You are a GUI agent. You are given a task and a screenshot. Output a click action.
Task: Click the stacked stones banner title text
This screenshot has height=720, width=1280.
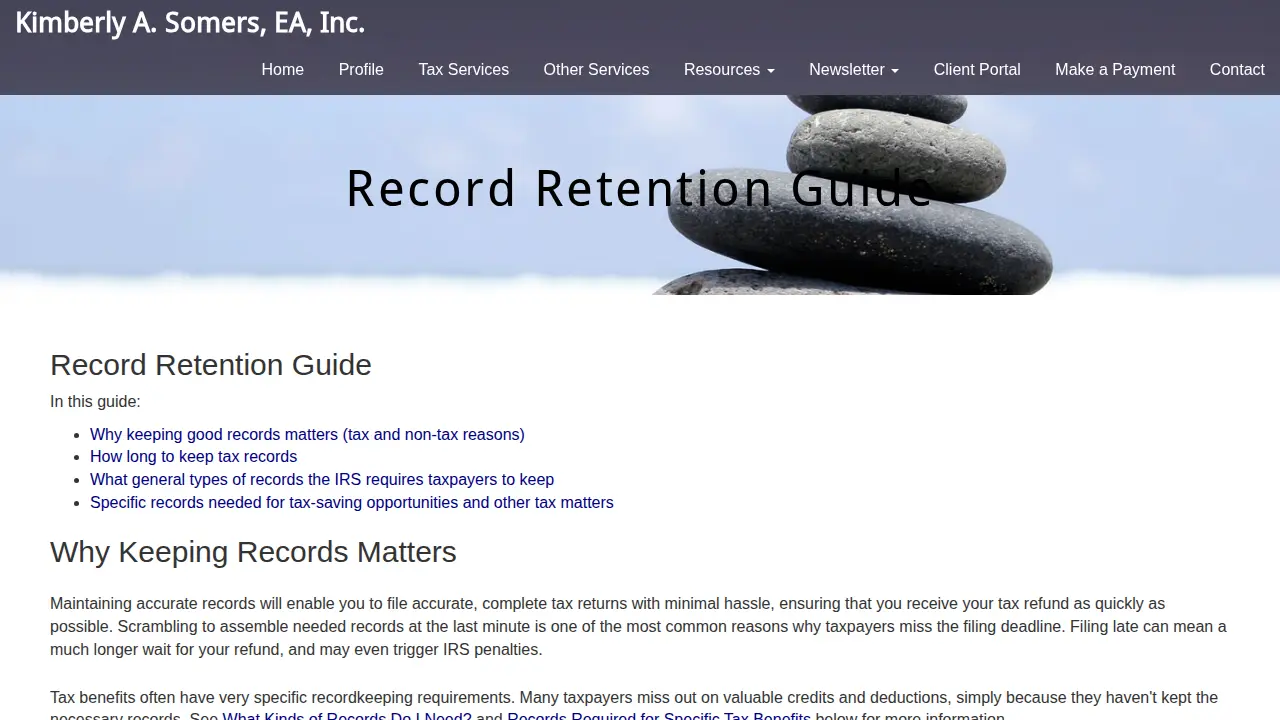coord(640,188)
